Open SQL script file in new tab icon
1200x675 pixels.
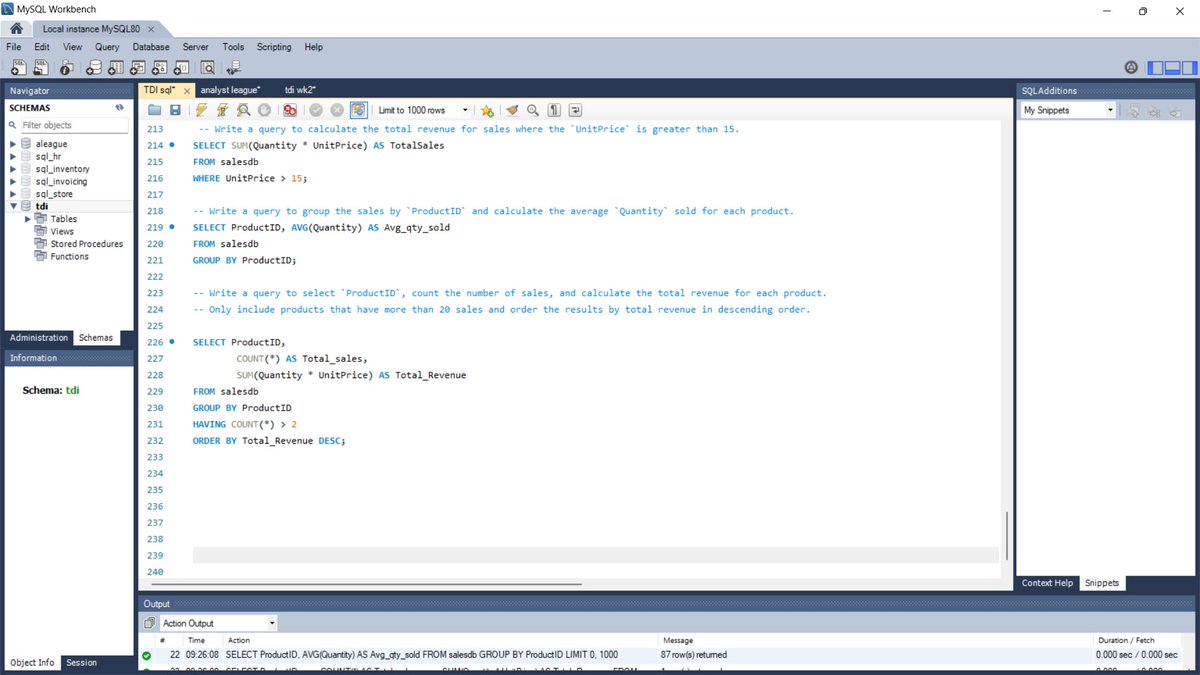[x=41, y=67]
